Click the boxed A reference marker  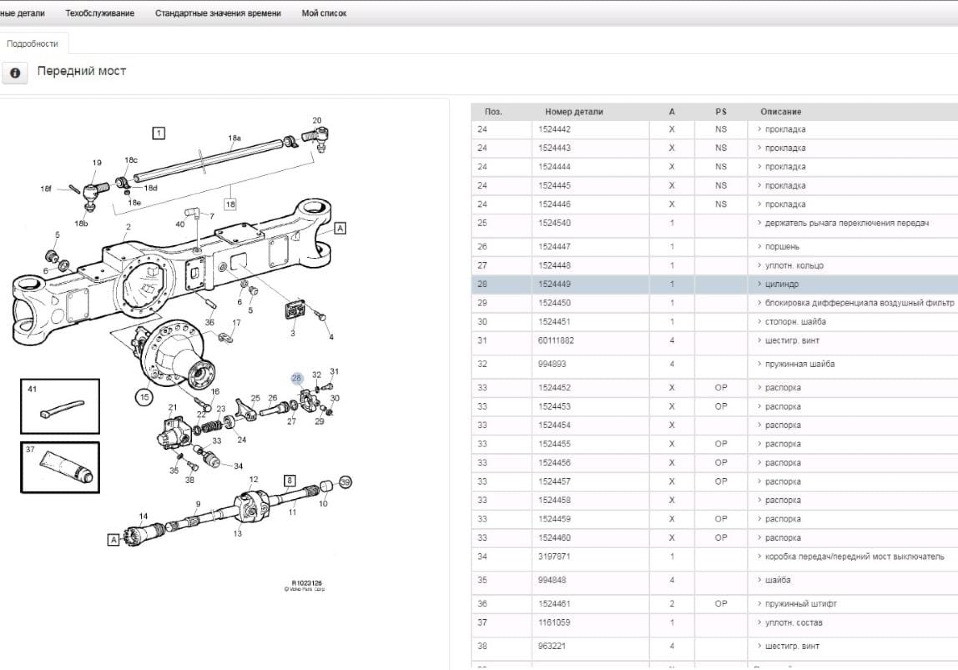tap(340, 228)
